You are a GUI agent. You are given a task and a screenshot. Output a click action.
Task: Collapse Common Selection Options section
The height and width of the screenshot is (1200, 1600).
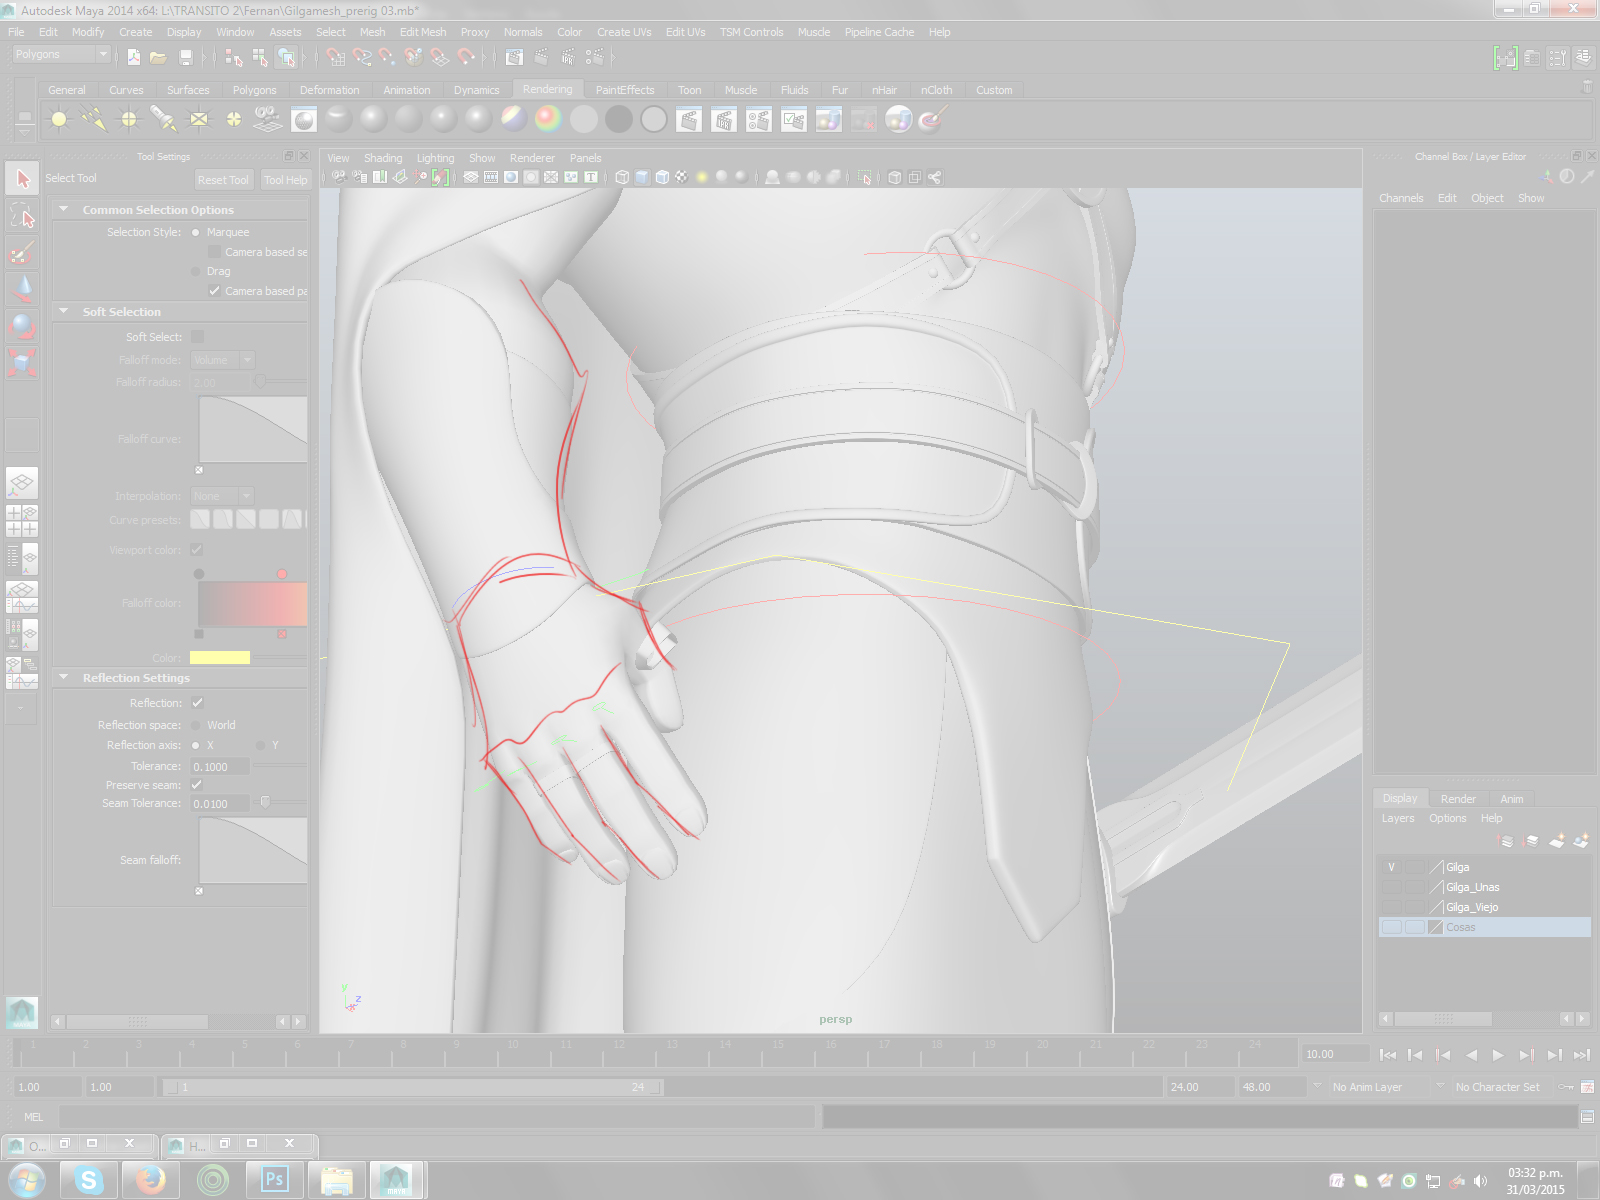coord(64,210)
